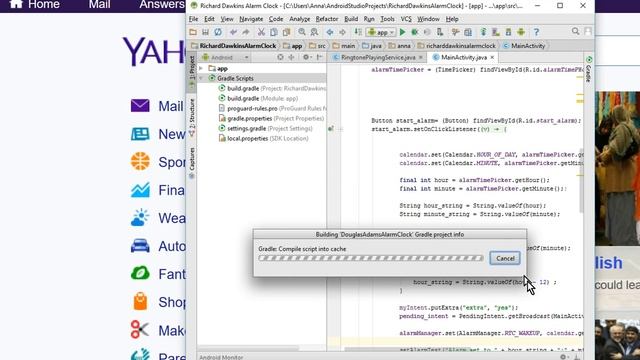Image resolution: width=640 pixels, height=360 pixels.
Task: Click the Synchronize refresh toolbar icon
Action: pos(218,32)
